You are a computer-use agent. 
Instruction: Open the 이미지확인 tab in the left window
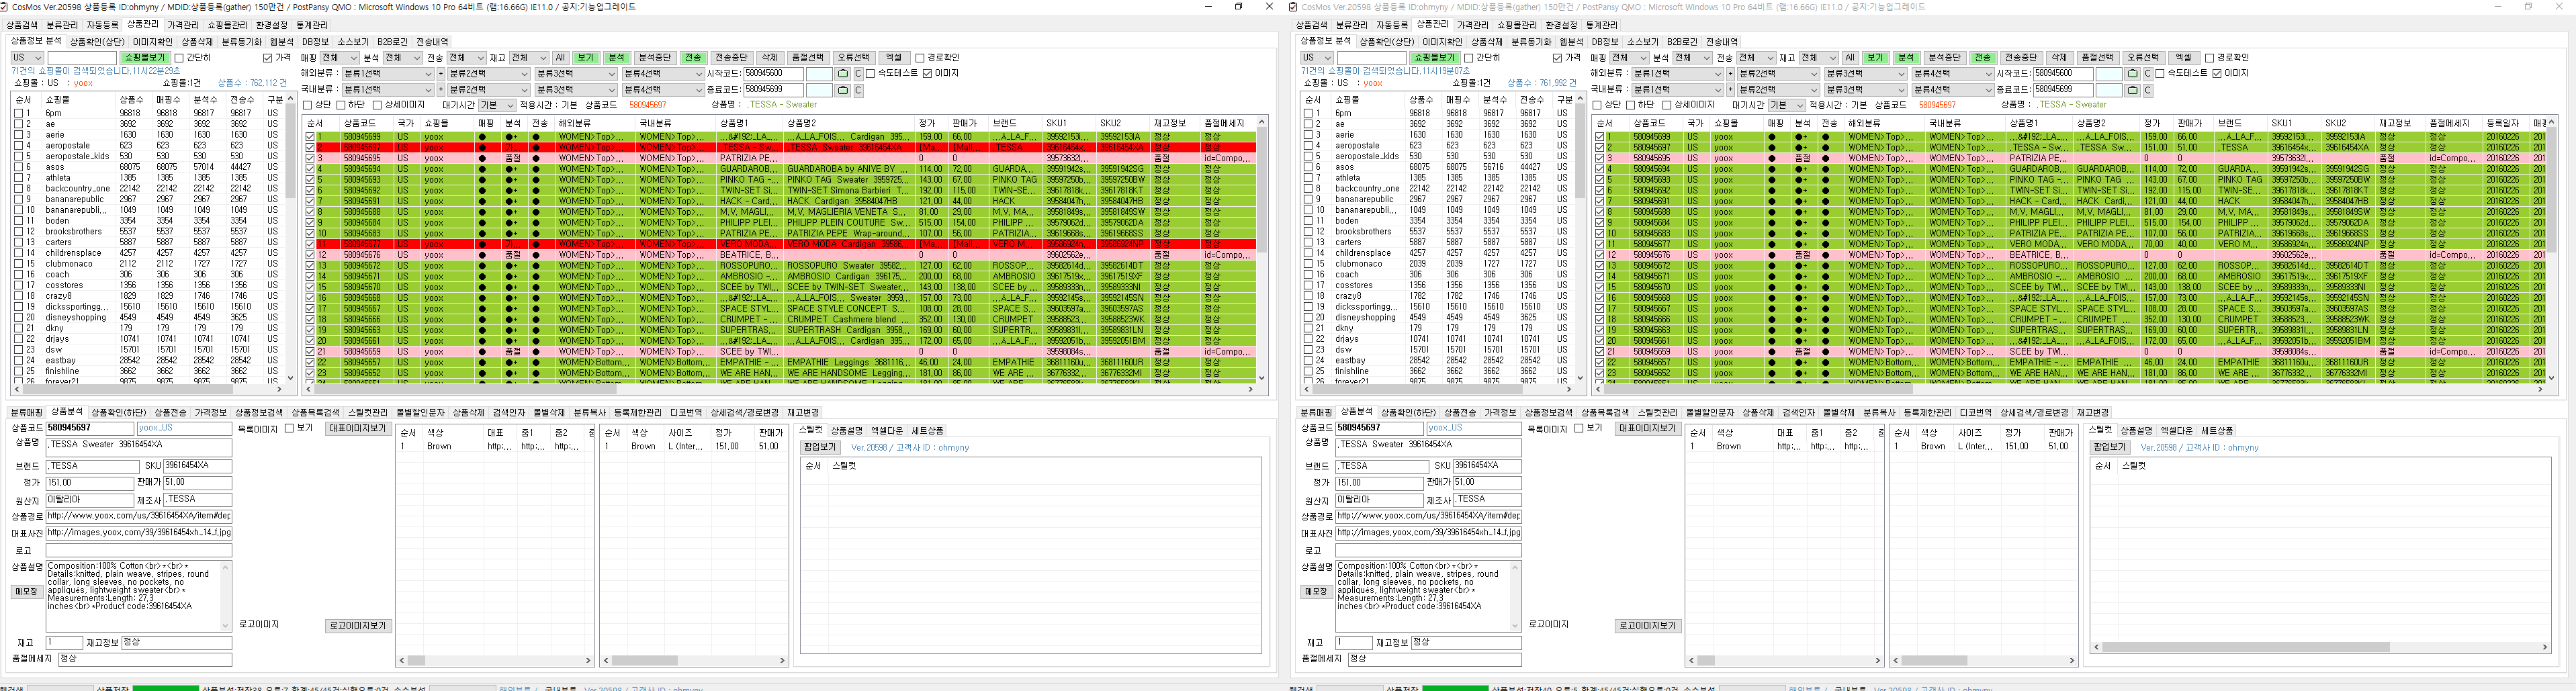coord(152,42)
